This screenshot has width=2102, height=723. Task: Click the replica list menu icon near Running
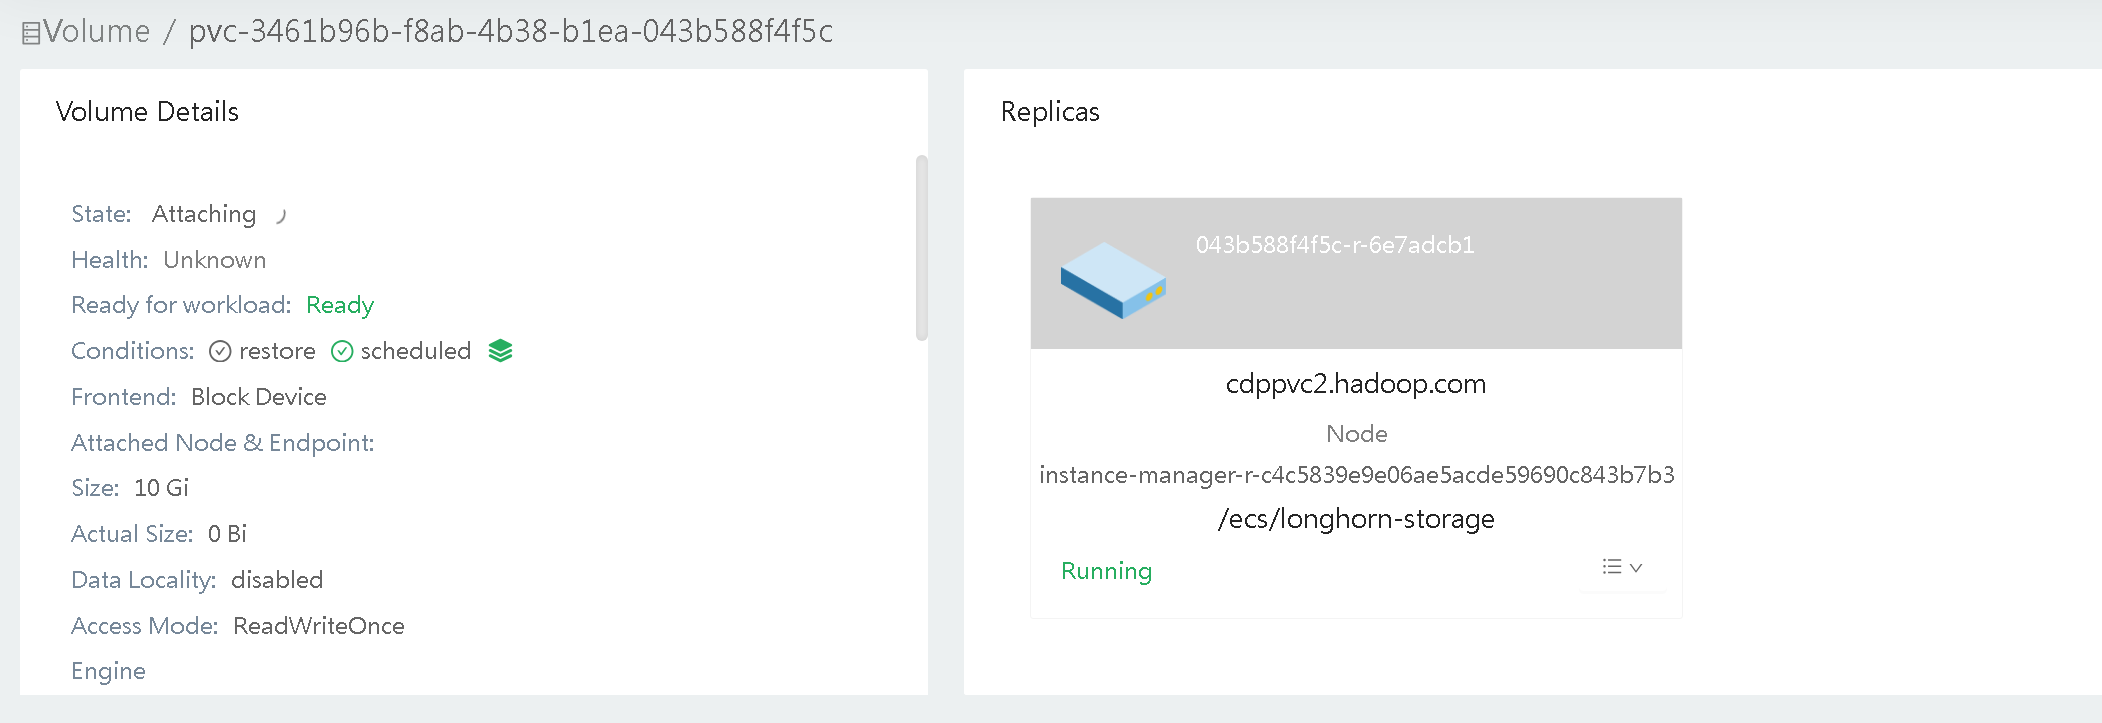click(1611, 566)
